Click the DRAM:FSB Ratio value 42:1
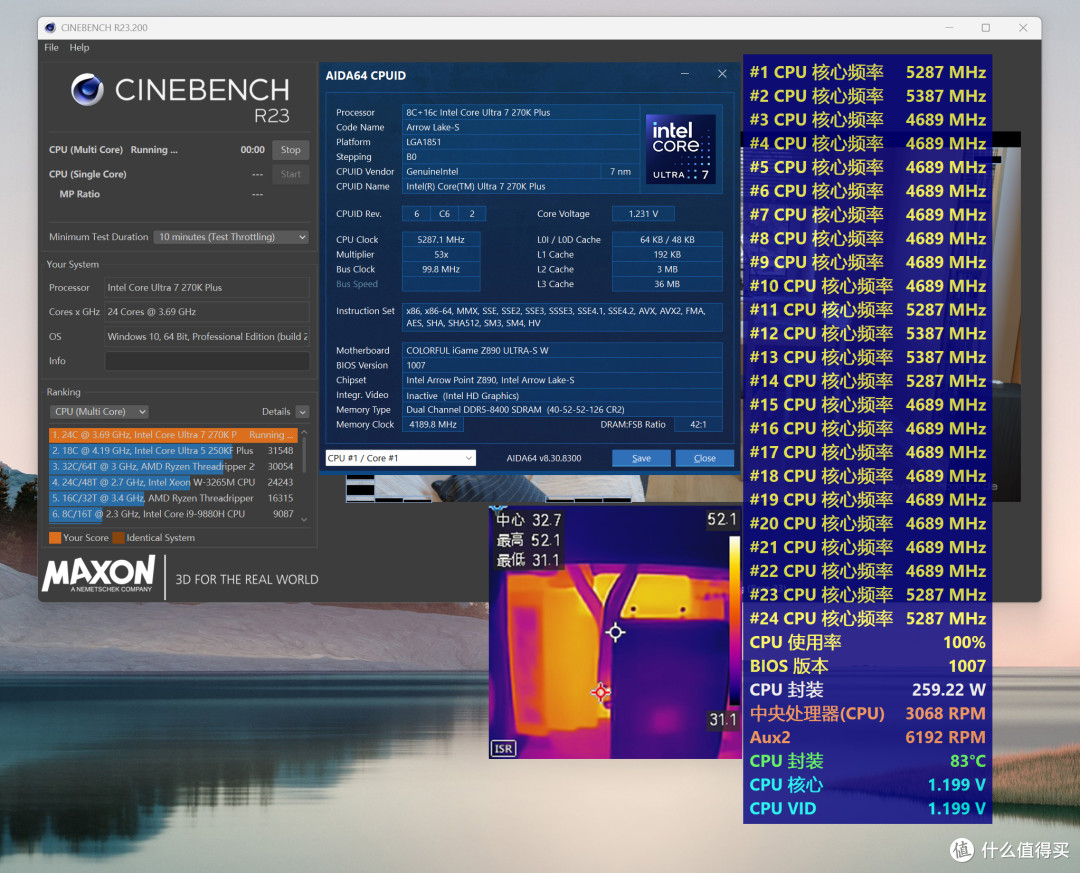Image resolution: width=1080 pixels, height=873 pixels. pyautogui.click(x=698, y=424)
